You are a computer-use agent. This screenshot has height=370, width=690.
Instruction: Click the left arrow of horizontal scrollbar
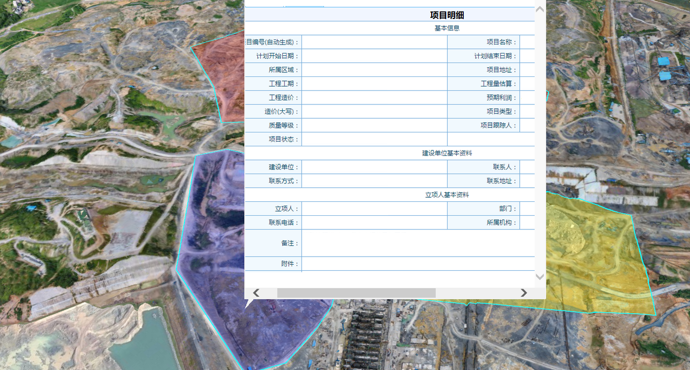256,293
